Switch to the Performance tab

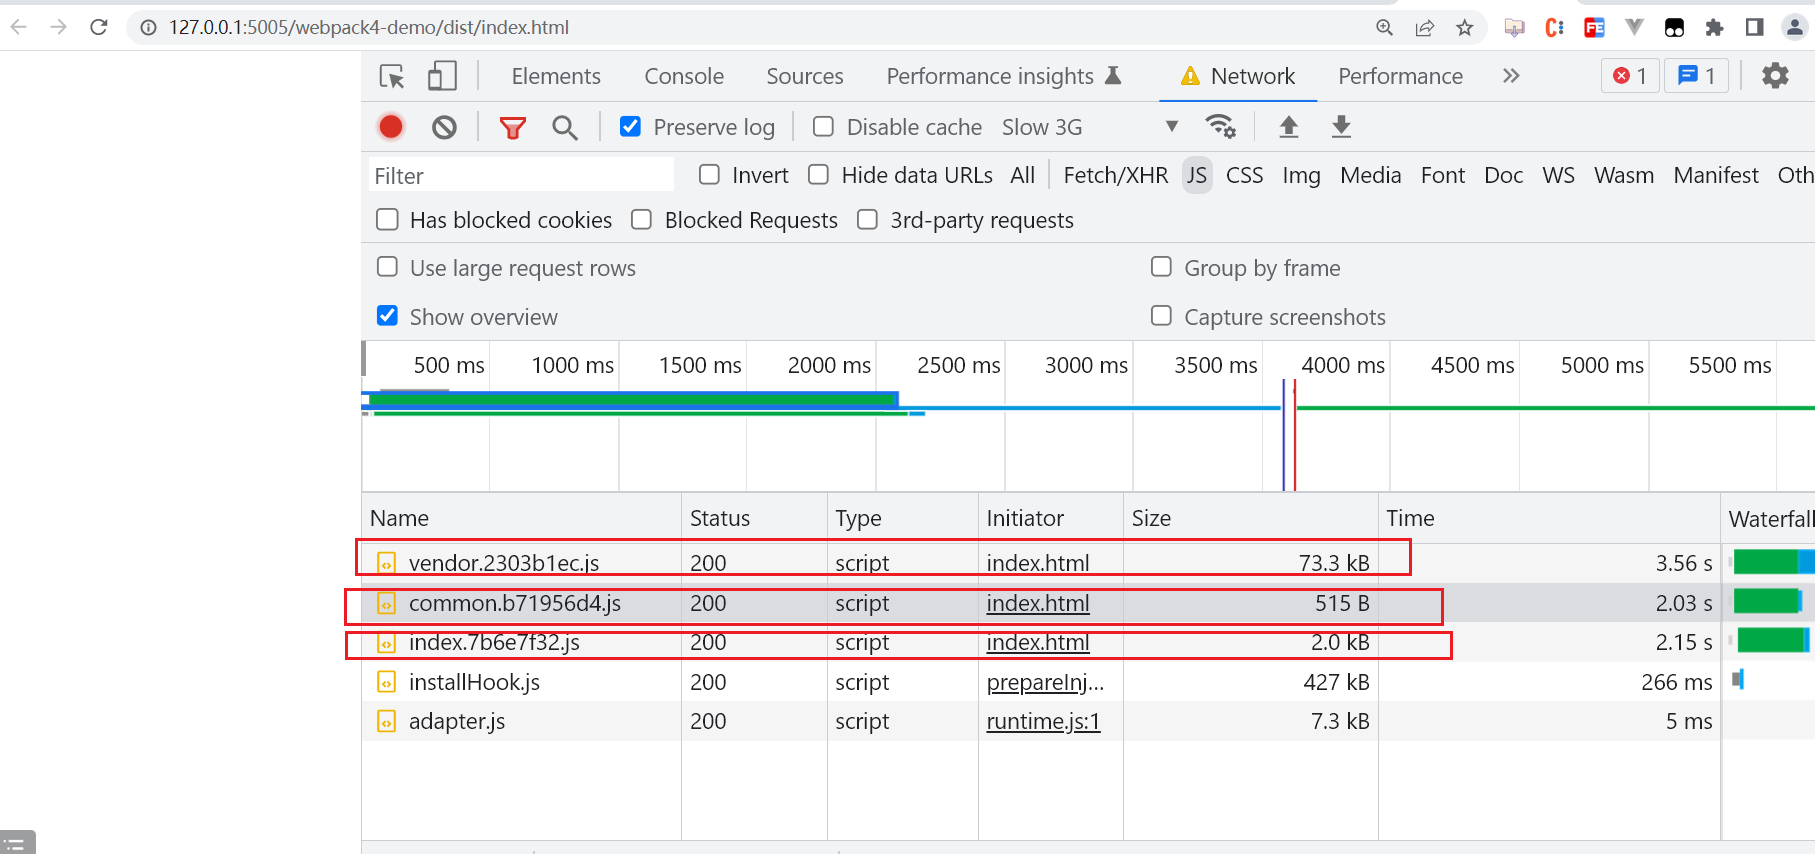[x=1400, y=76]
